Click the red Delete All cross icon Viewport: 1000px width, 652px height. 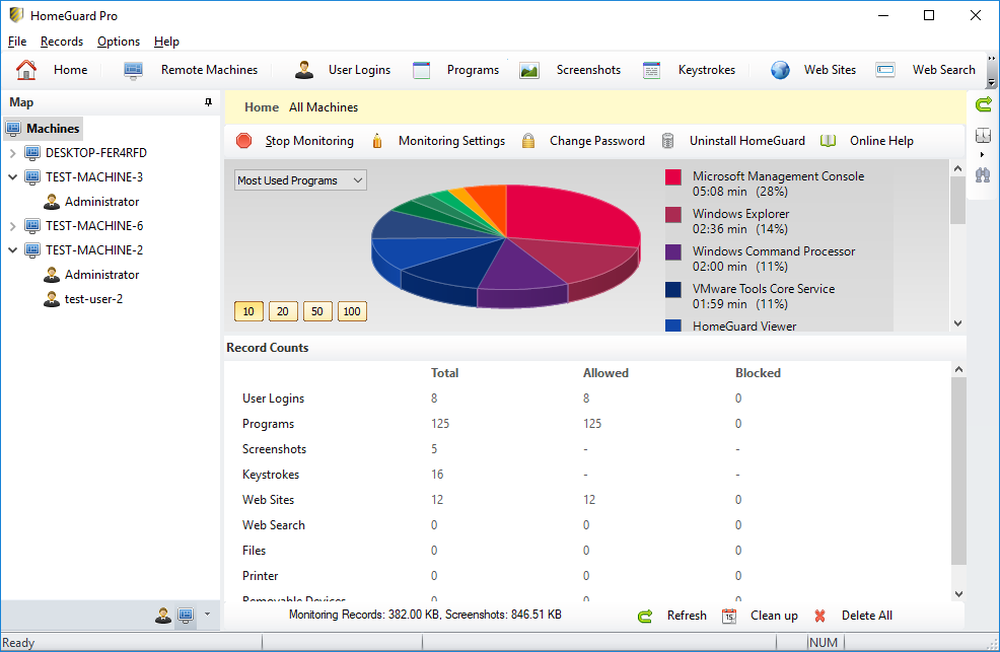(x=820, y=616)
